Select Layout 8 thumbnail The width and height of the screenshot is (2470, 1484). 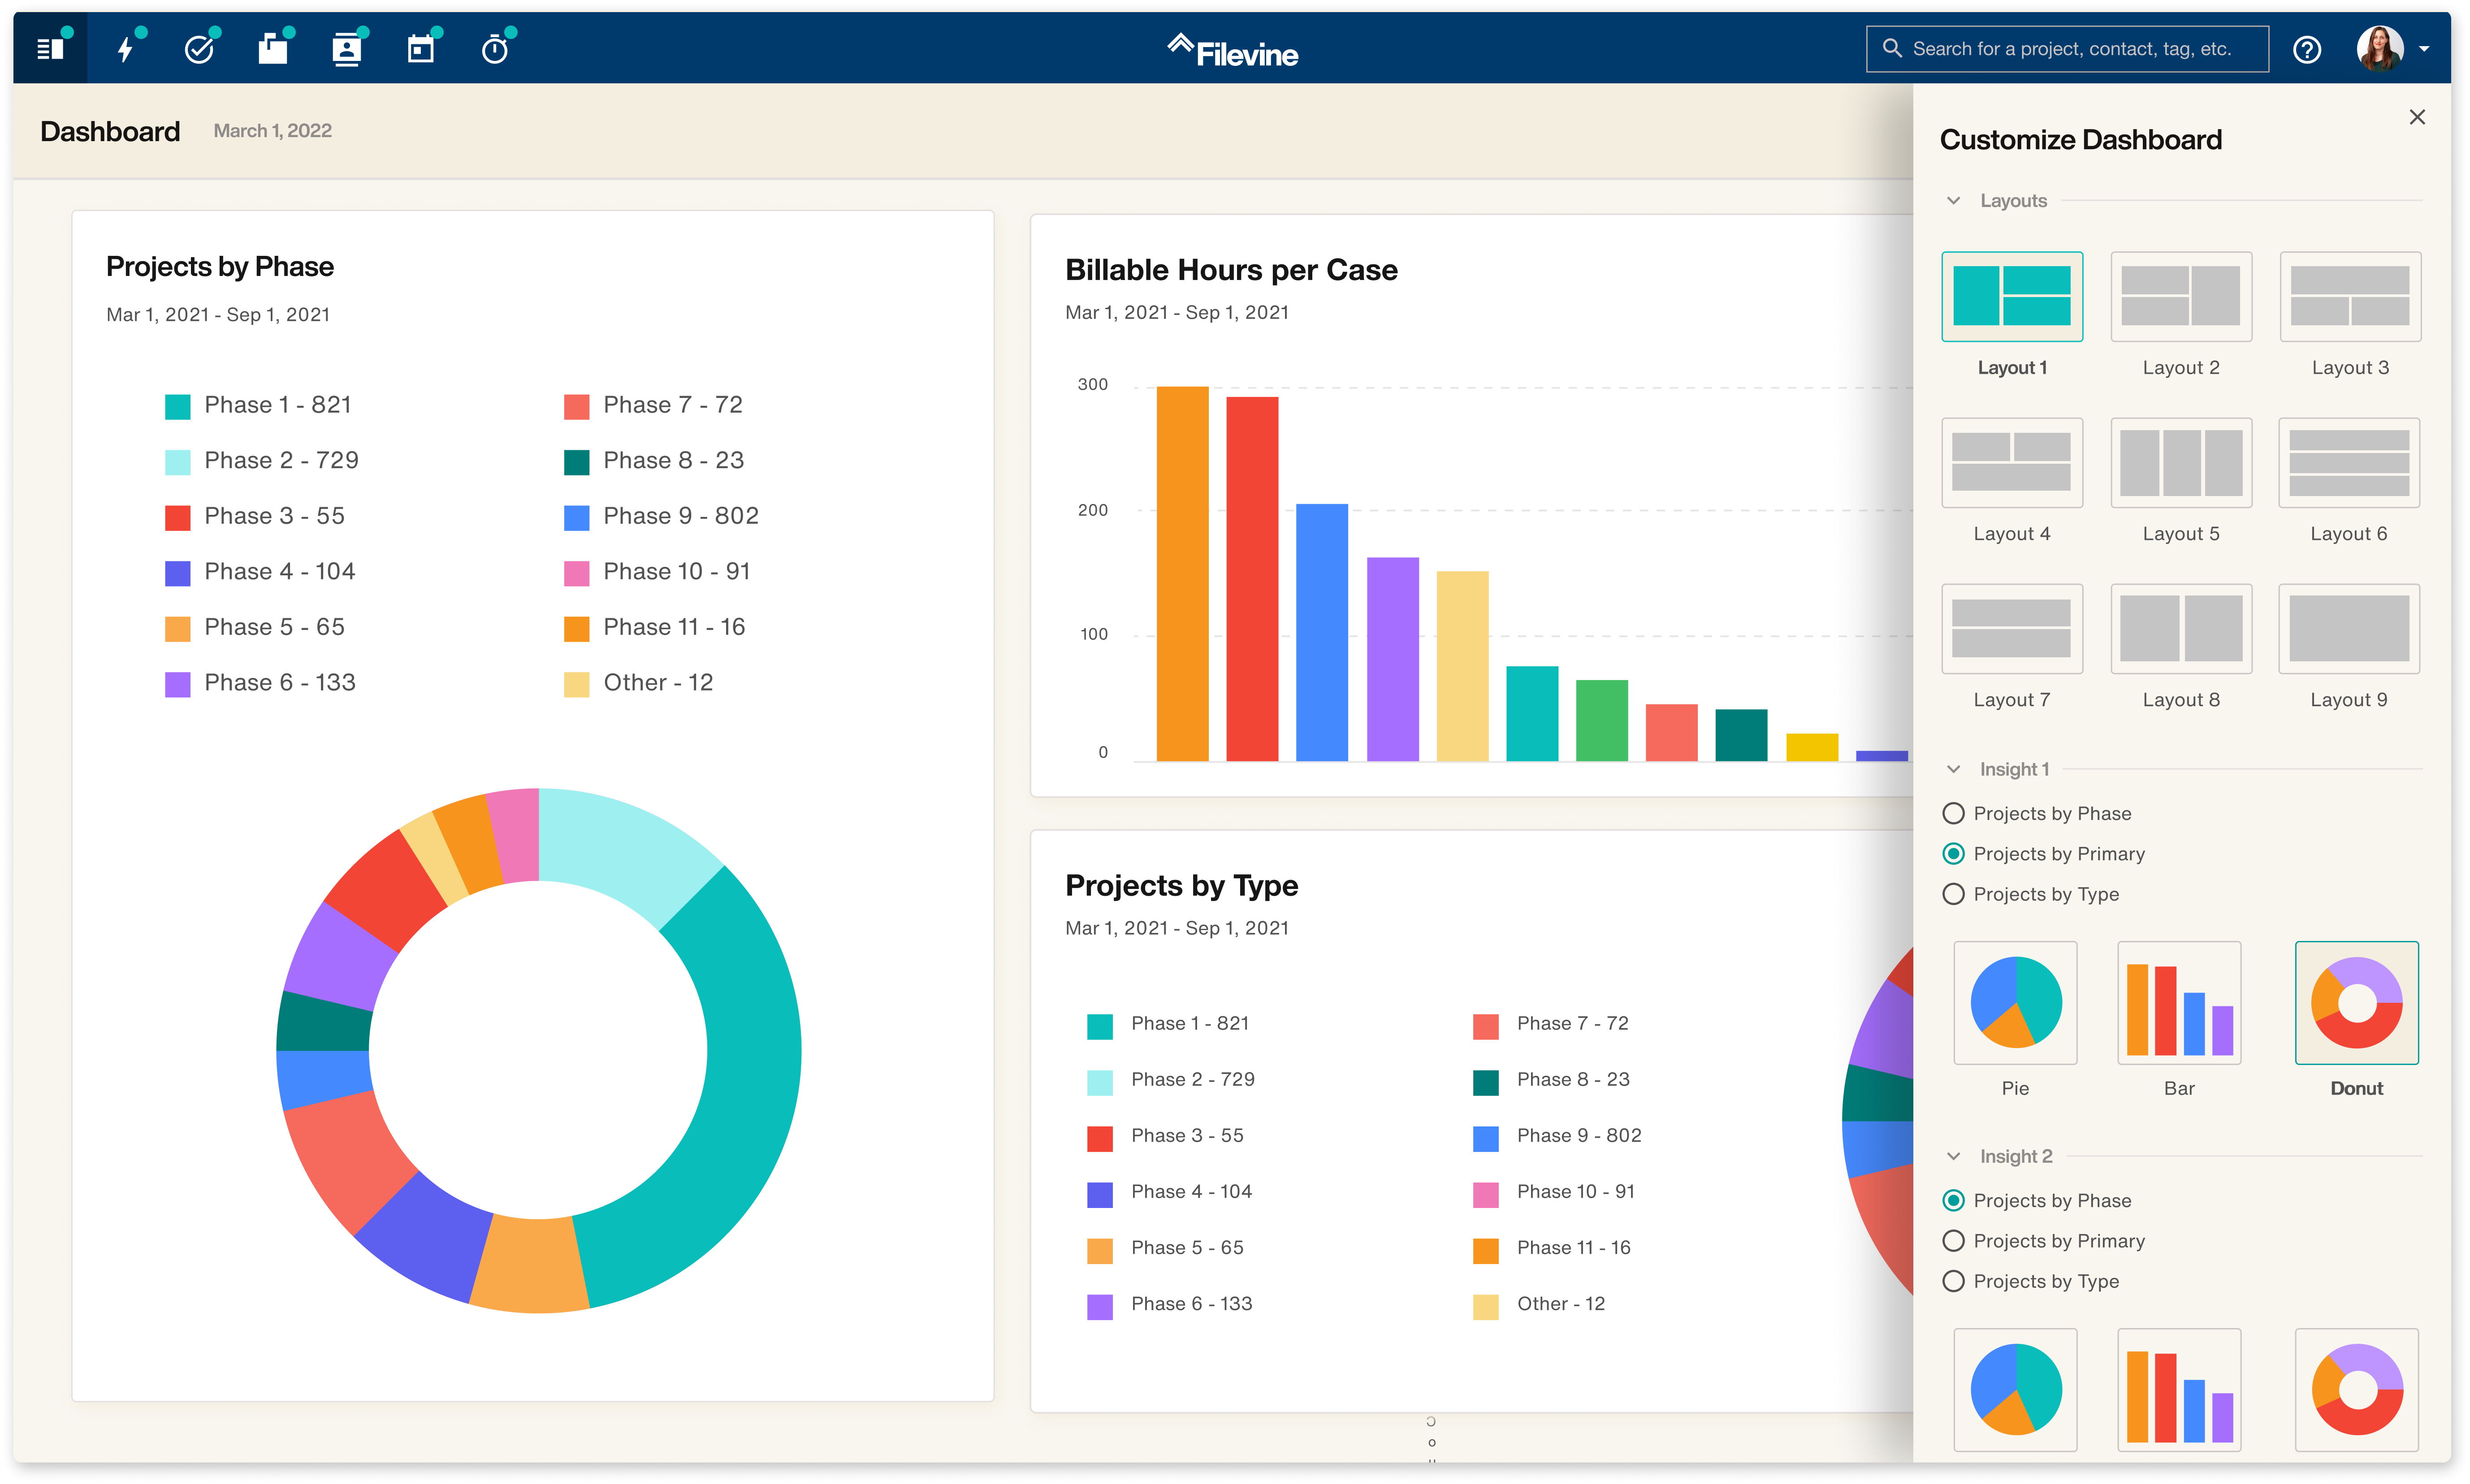click(2180, 628)
